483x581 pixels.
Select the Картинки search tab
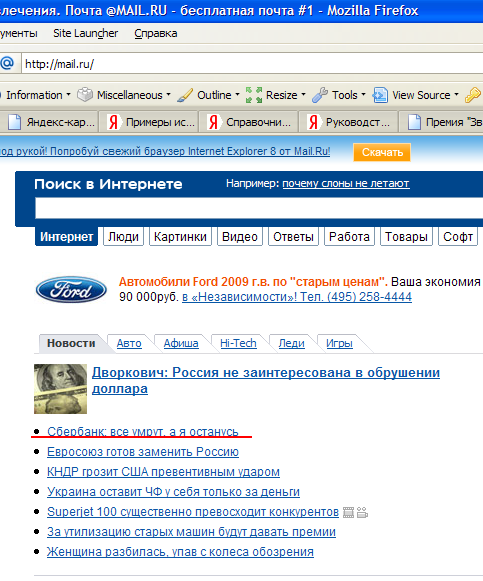(x=180, y=236)
